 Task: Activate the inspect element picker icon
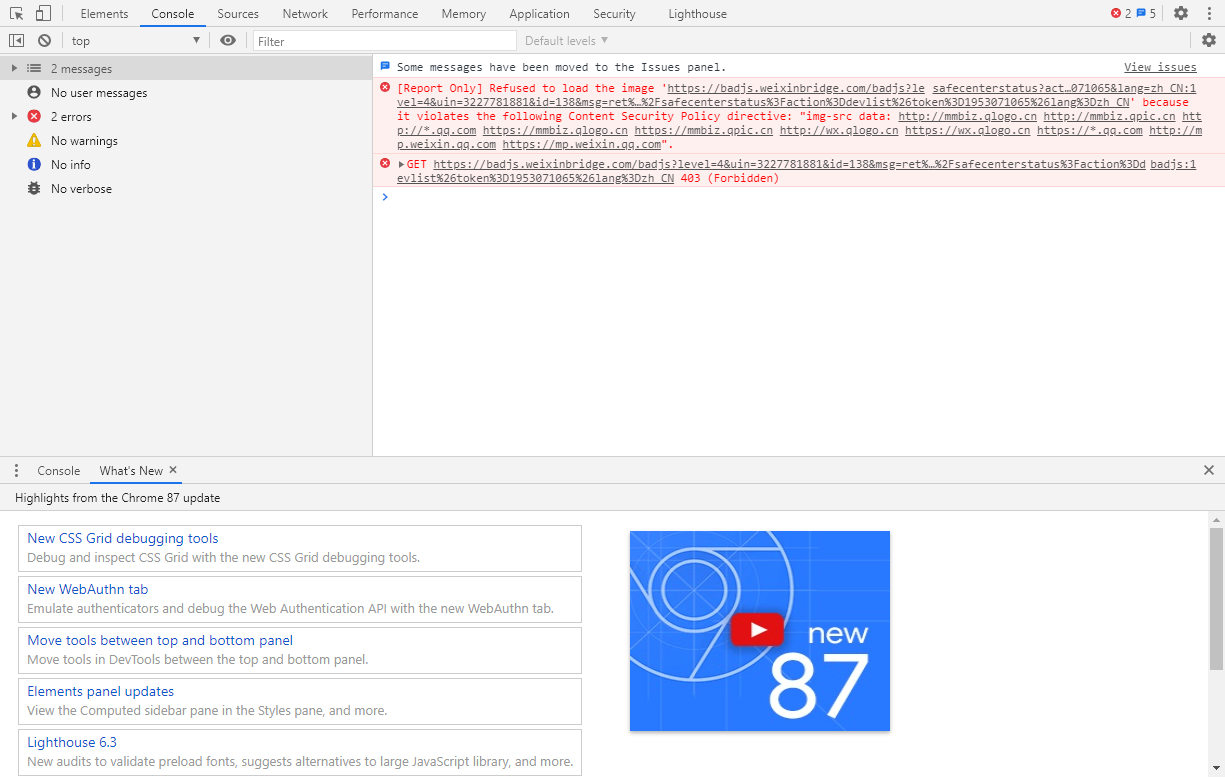[16, 13]
